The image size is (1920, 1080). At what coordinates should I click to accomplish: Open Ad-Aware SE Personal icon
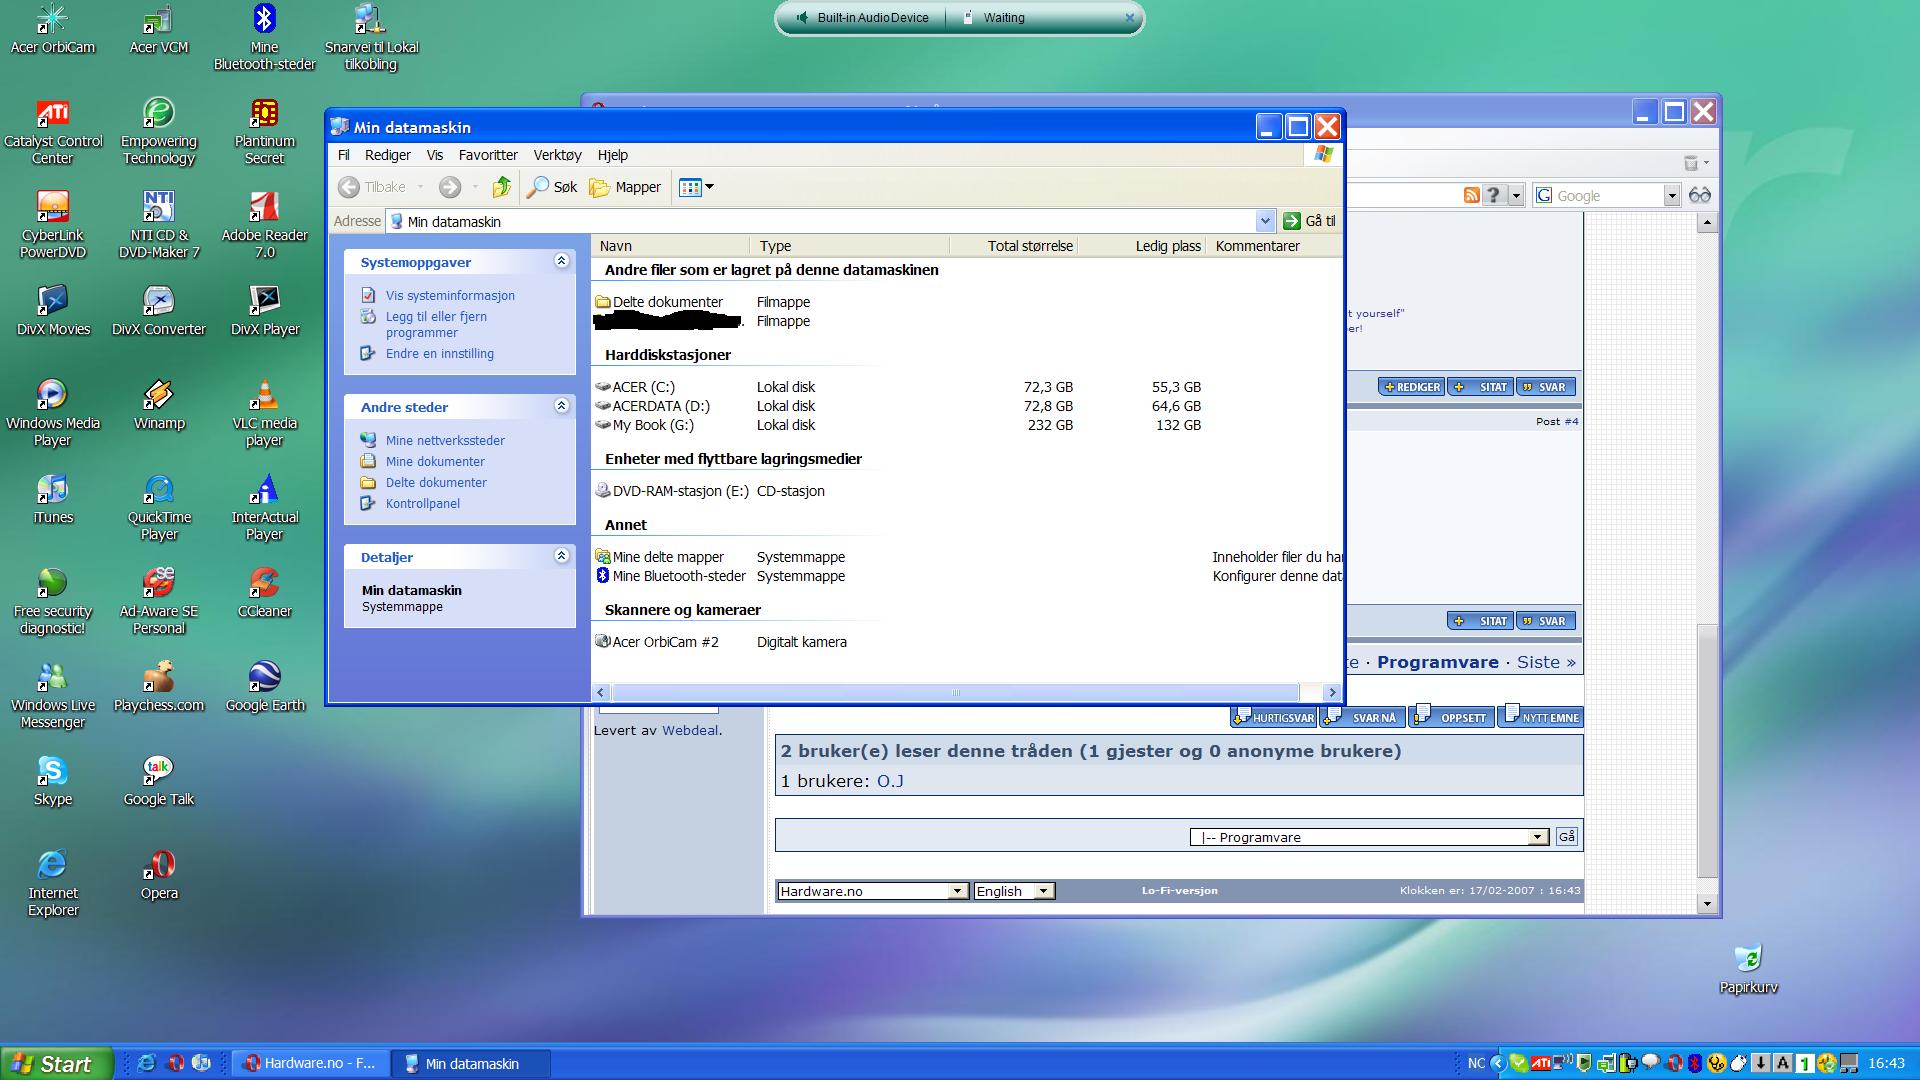coord(158,601)
